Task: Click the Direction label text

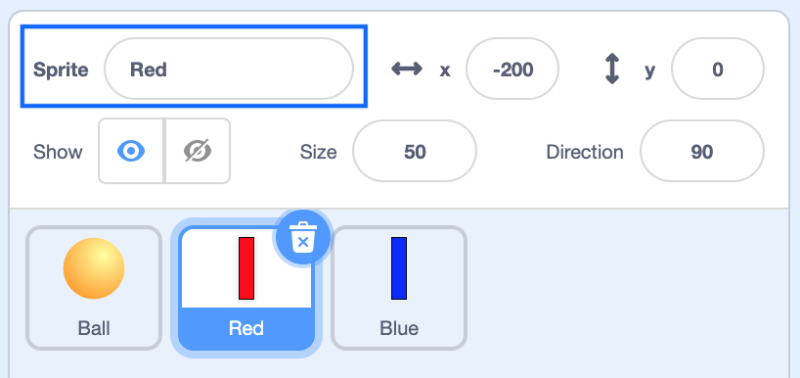Action: coord(585,152)
